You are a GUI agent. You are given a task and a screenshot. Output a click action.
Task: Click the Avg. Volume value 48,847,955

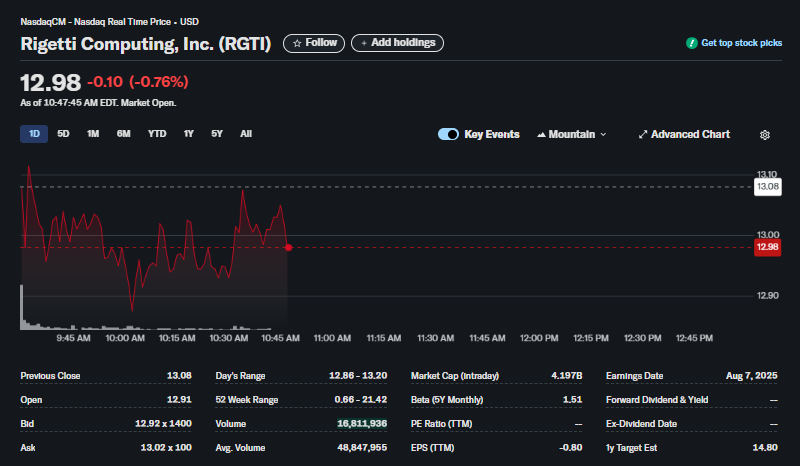362,448
